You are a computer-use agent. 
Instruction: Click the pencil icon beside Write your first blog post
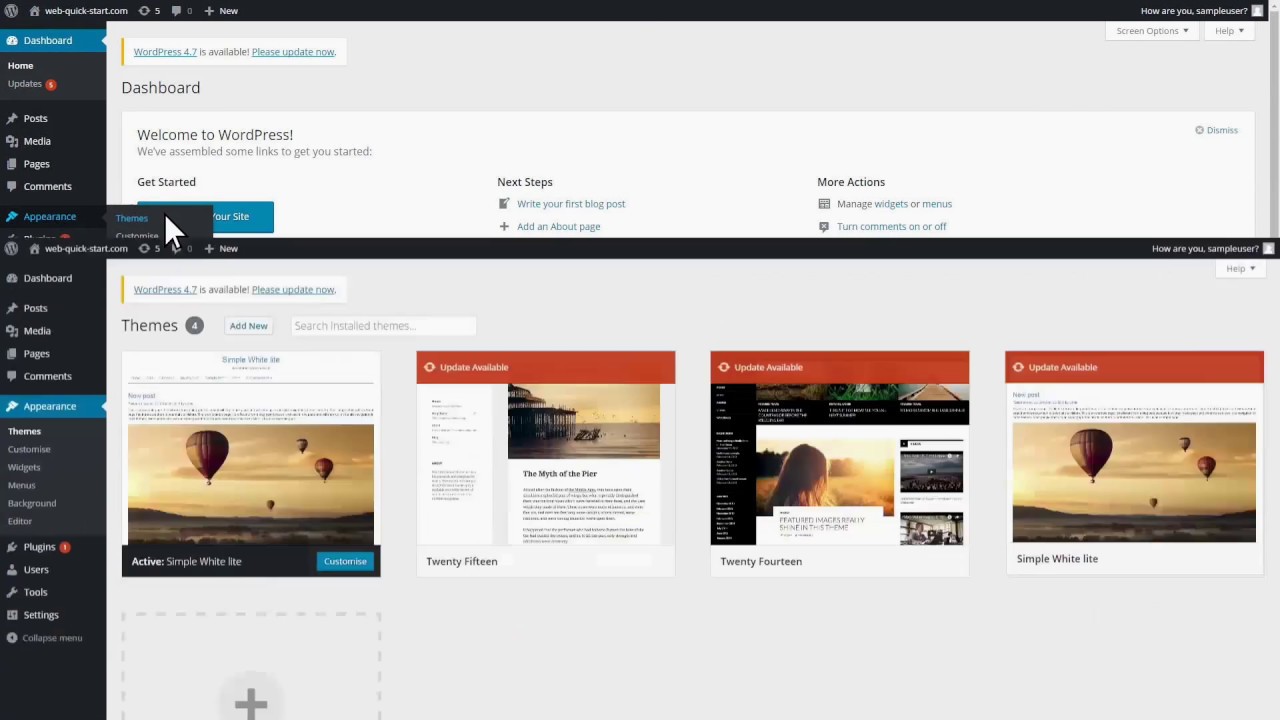[x=504, y=203]
